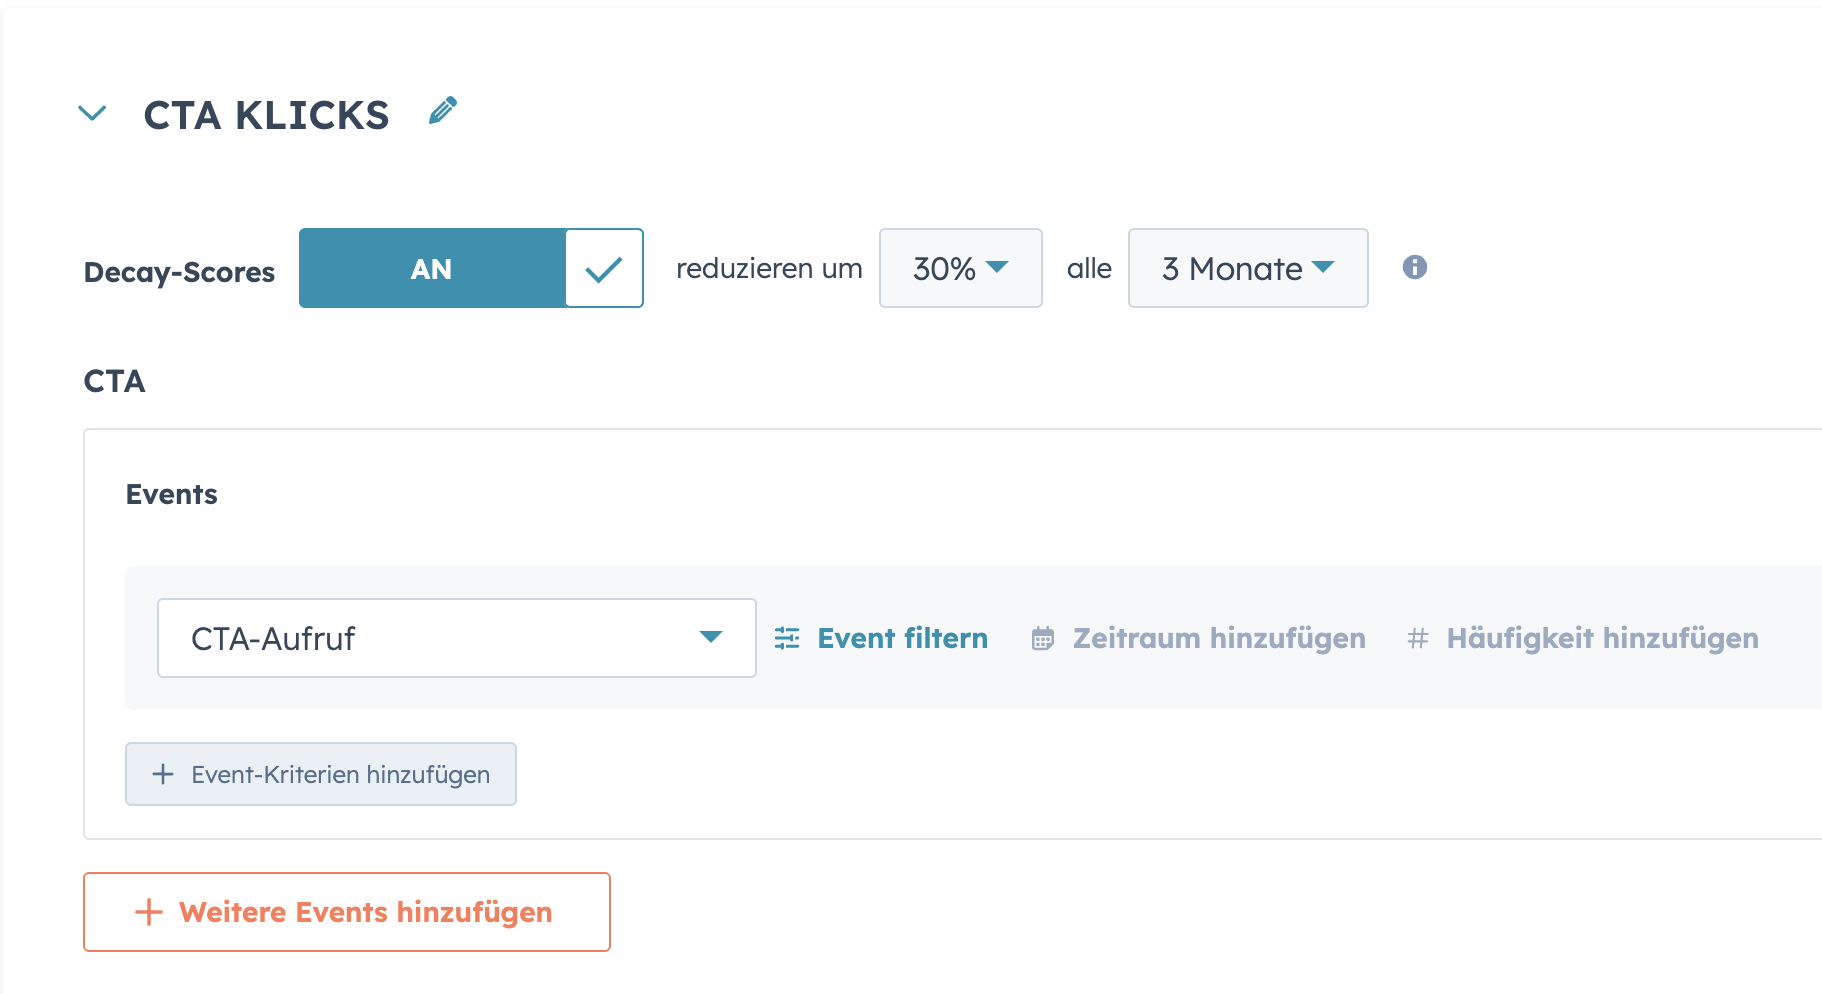This screenshot has height=994, width=1822.
Task: Click the pencil icon to rename CTA KLICKS
Action: 443,111
